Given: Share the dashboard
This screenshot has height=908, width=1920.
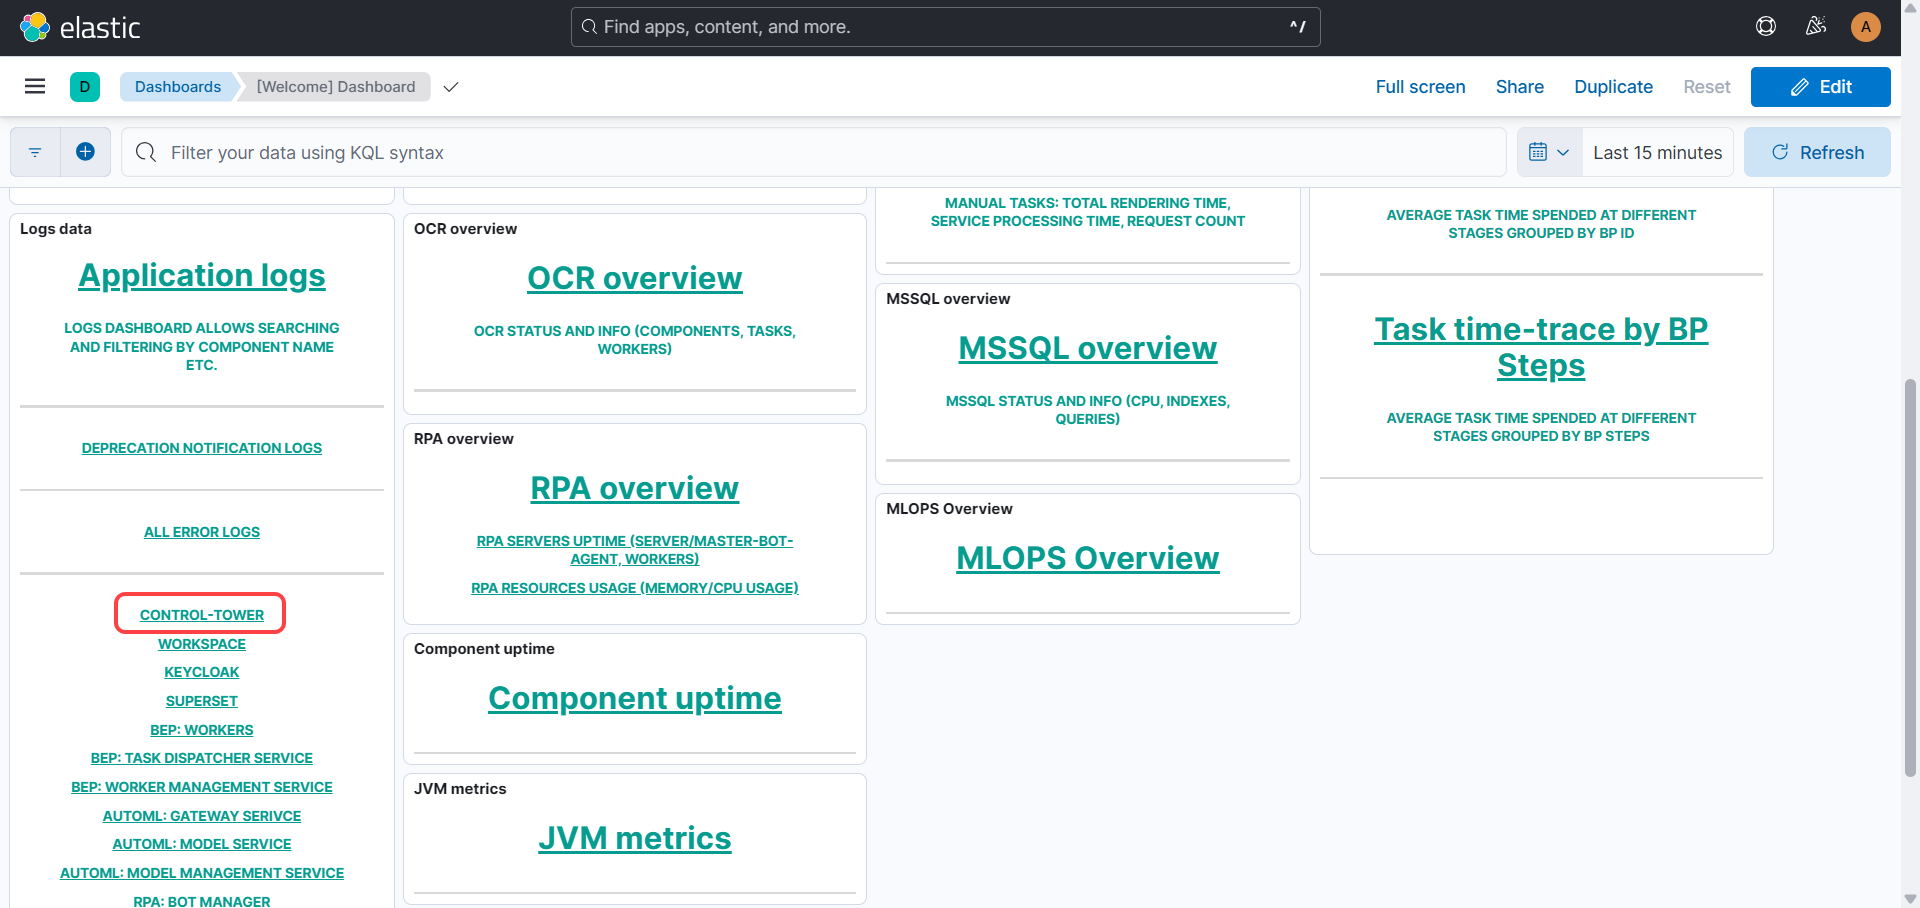Looking at the screenshot, I should (x=1520, y=87).
